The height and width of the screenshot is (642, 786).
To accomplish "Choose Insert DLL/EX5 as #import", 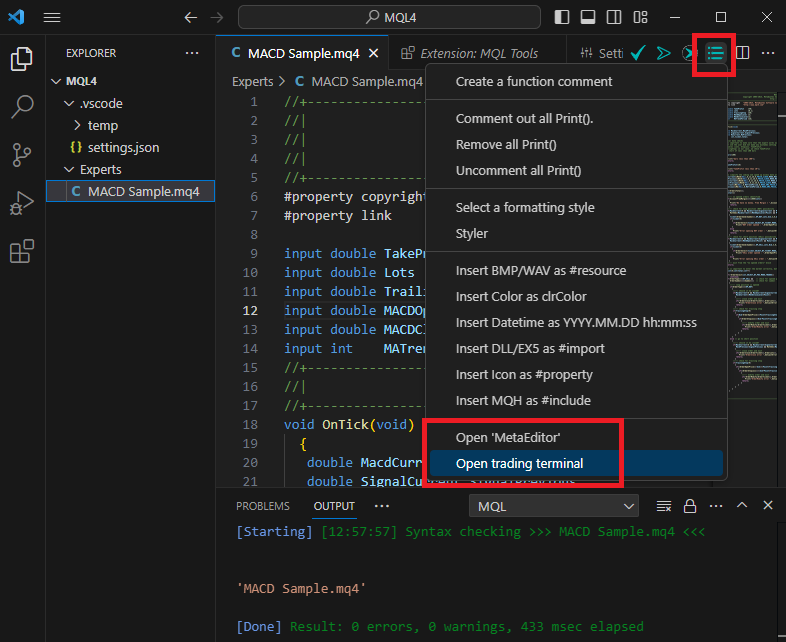I will [576, 349].
